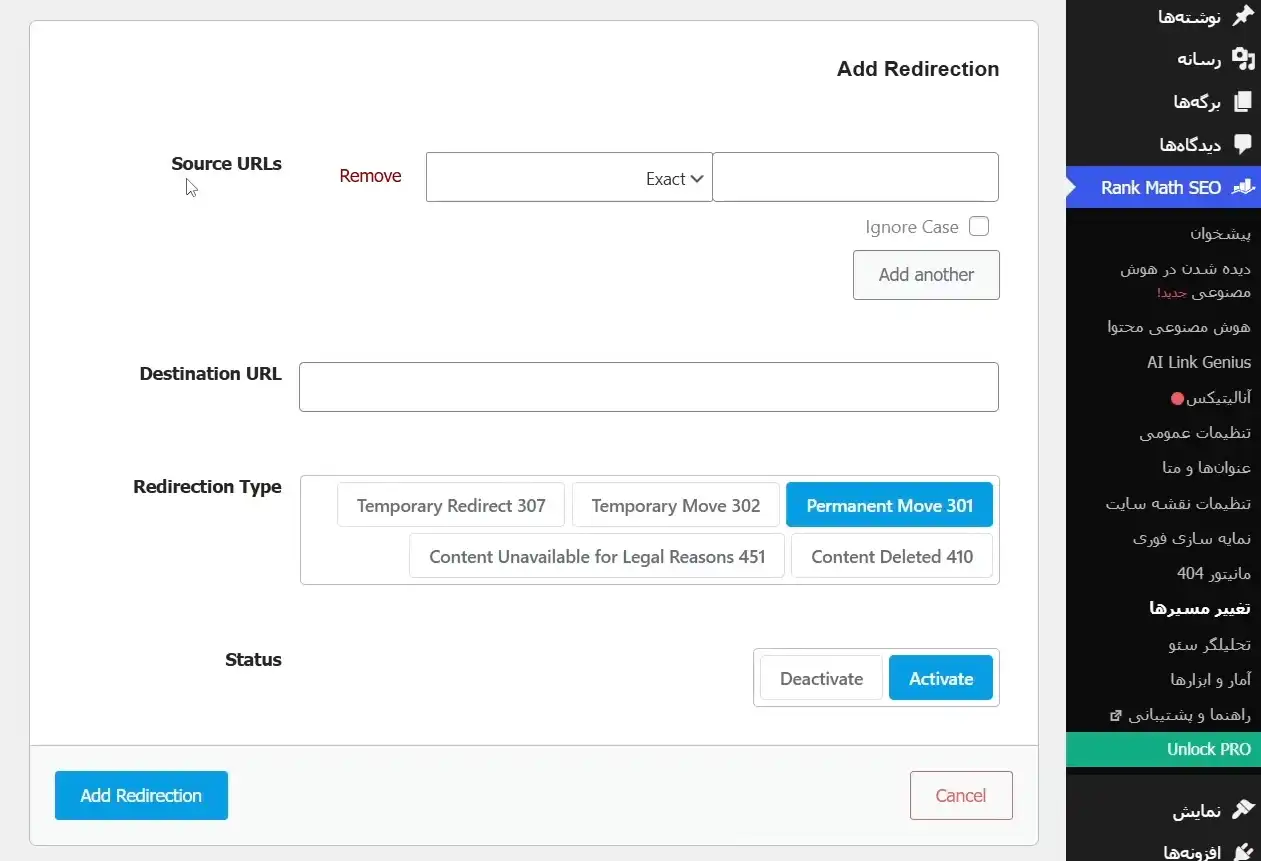The image size is (1261, 861).
Task: Focus the Destination URL input field
Action: [x=649, y=386]
